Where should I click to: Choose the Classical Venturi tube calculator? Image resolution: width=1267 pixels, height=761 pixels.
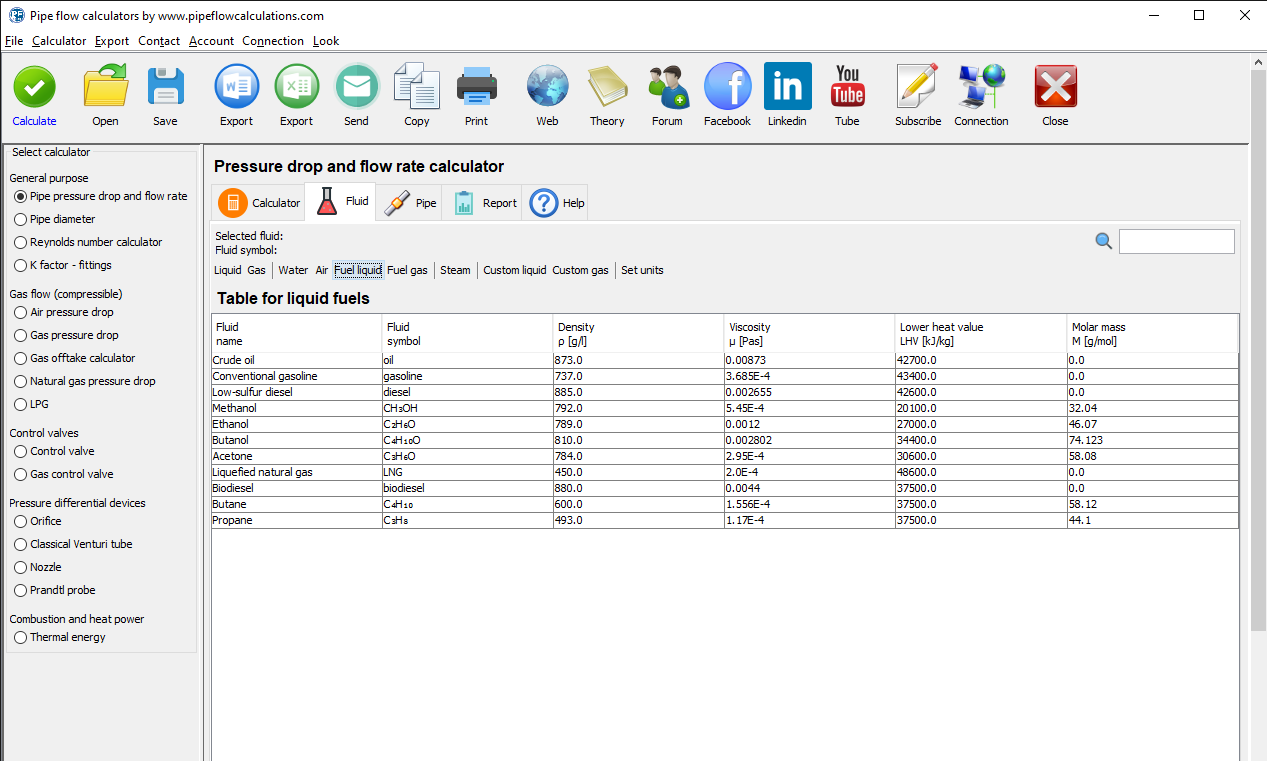point(21,544)
